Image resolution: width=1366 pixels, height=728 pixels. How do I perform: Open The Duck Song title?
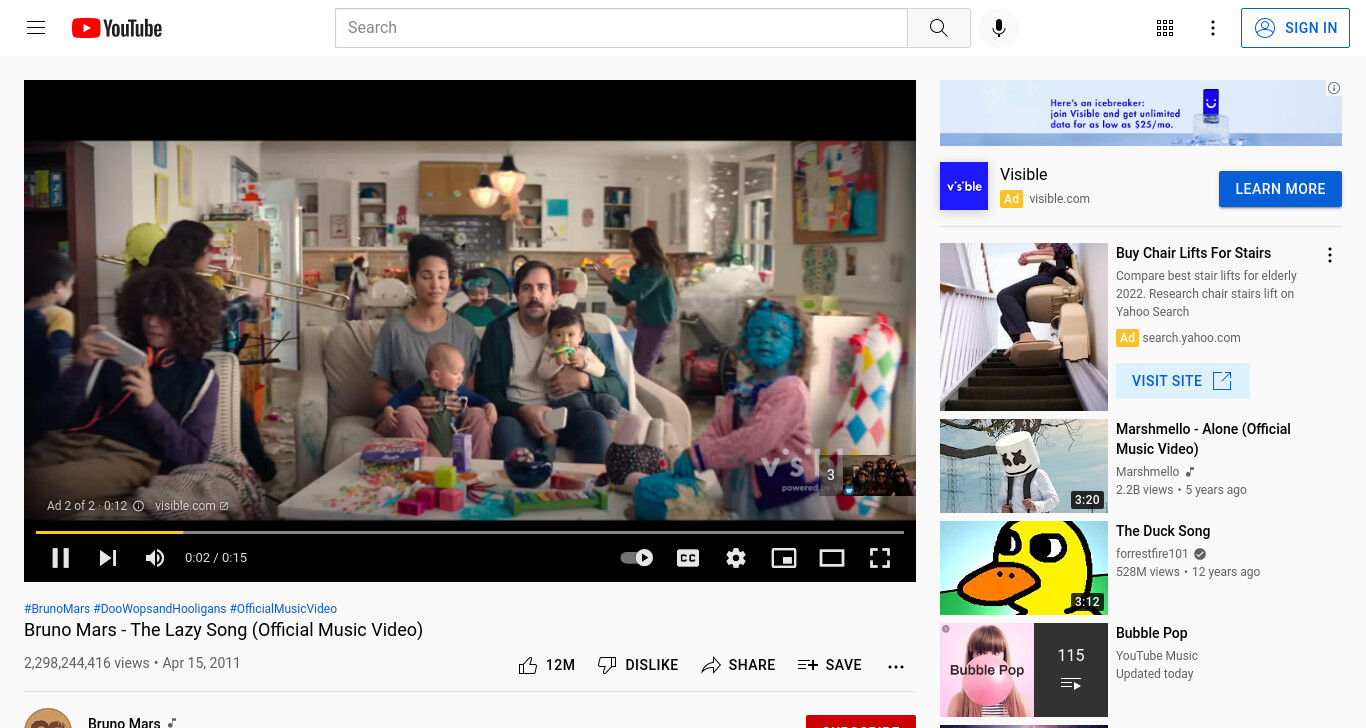coord(1163,531)
